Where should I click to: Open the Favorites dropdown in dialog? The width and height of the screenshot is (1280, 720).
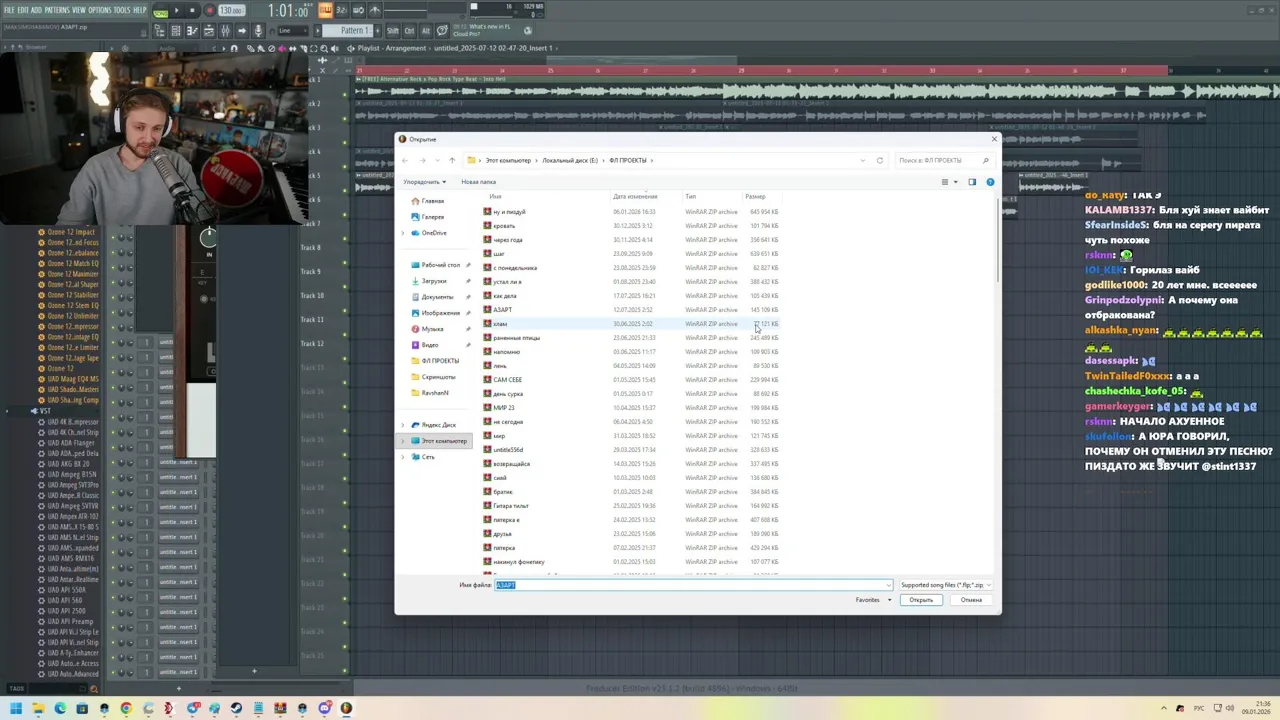[873, 600]
